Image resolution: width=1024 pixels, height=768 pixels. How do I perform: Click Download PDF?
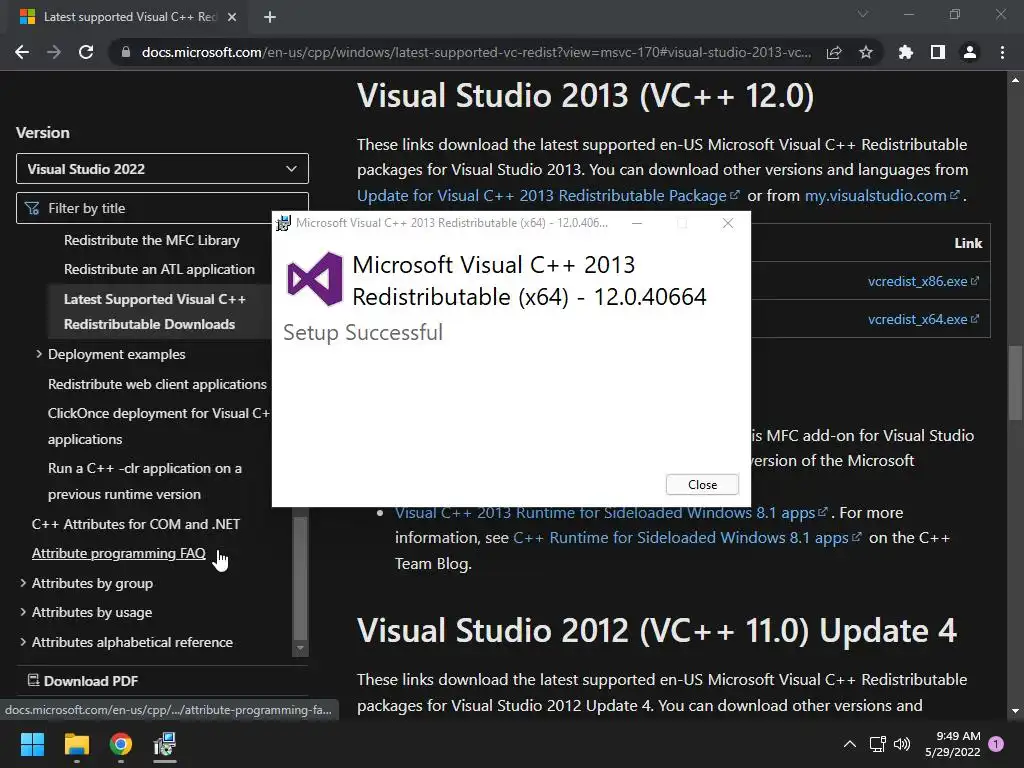coord(83,680)
